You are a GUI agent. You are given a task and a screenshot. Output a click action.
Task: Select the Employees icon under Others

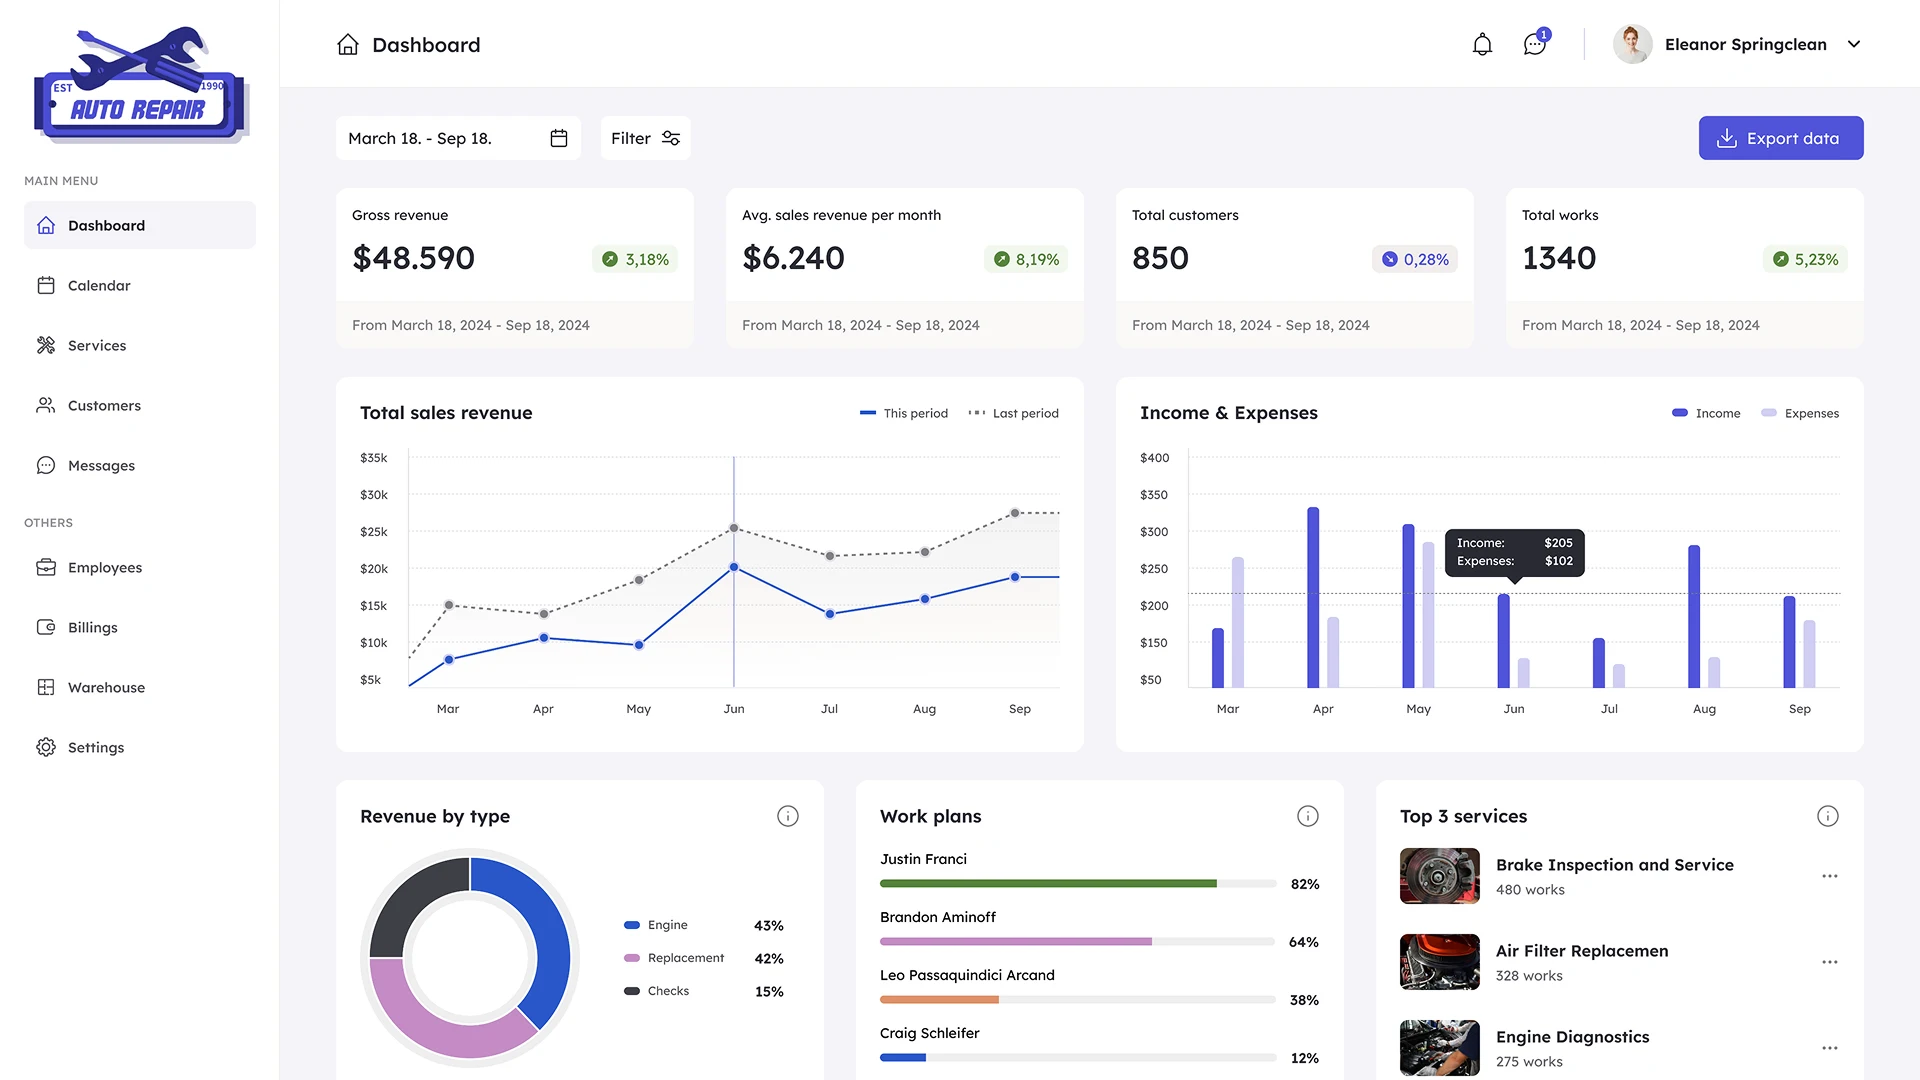pos(46,567)
